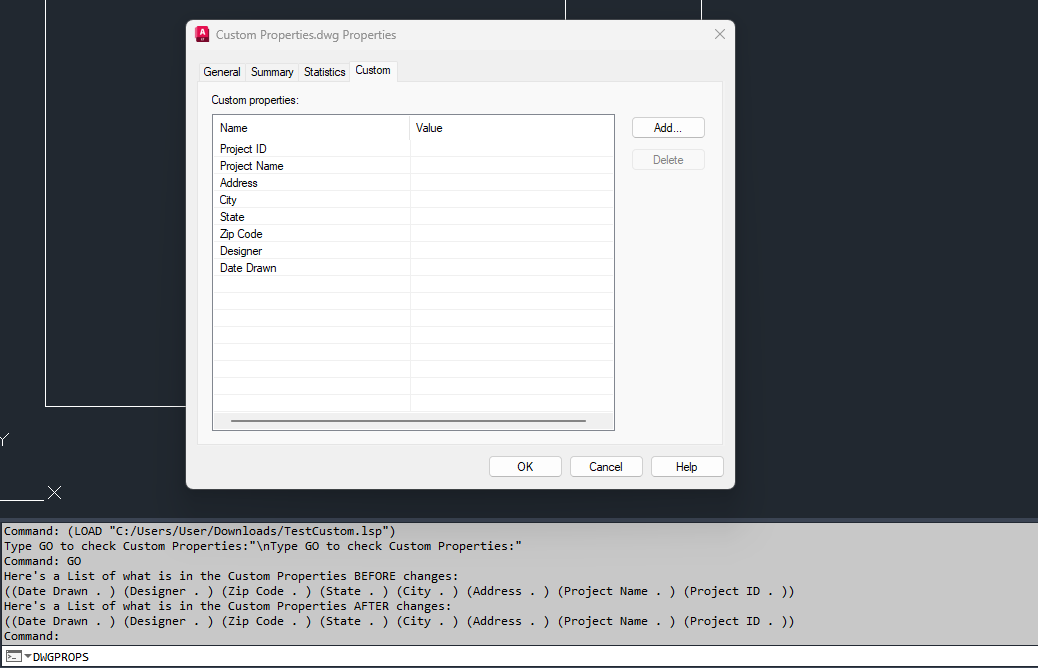This screenshot has height=668, width=1038.
Task: Click the Add... button
Action: (667, 127)
